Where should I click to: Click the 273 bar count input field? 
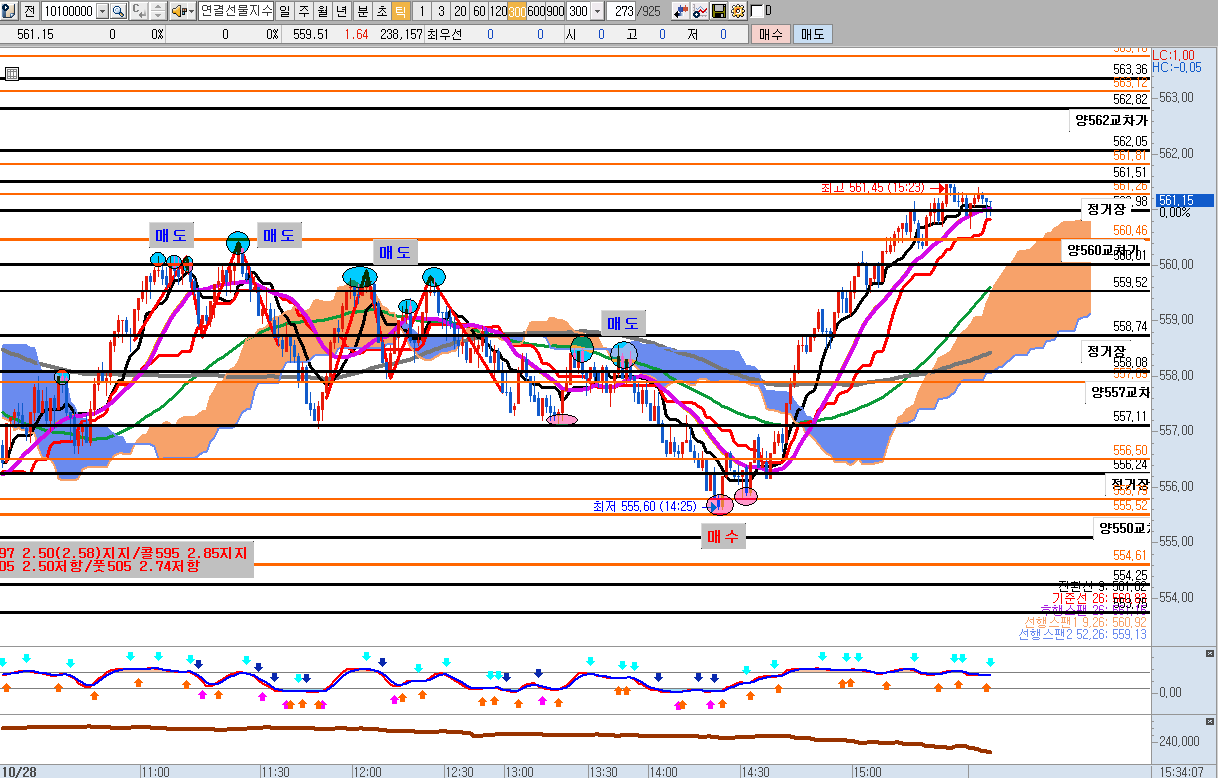(623, 11)
